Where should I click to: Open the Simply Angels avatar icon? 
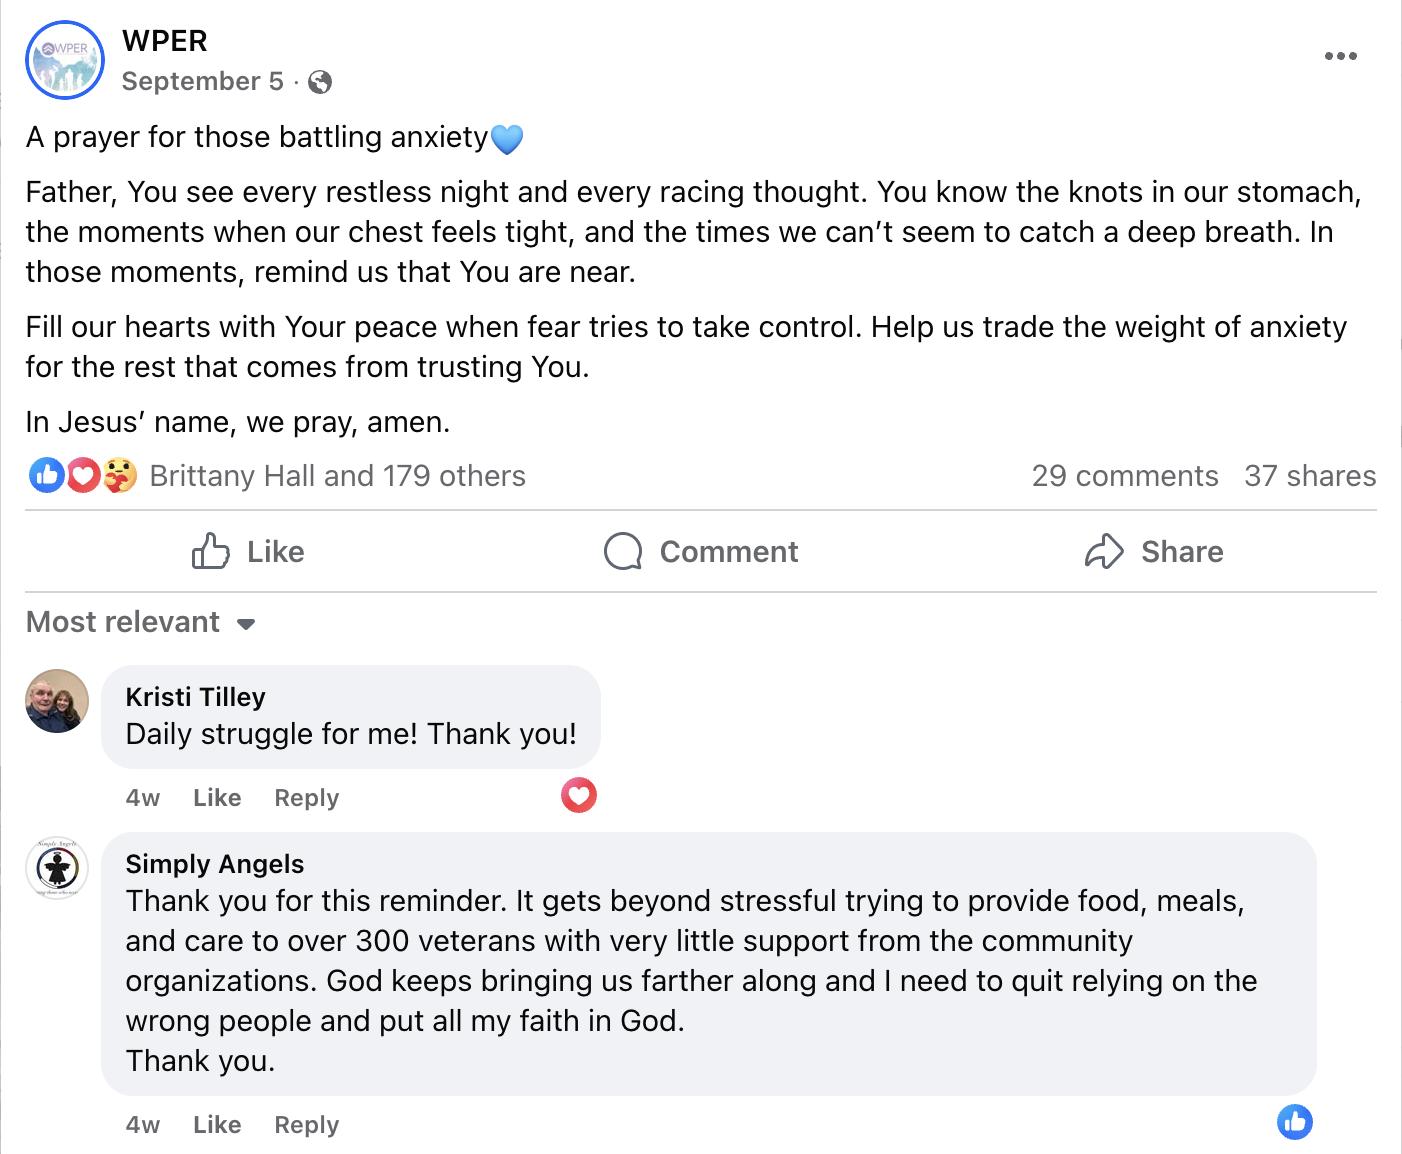[57, 867]
